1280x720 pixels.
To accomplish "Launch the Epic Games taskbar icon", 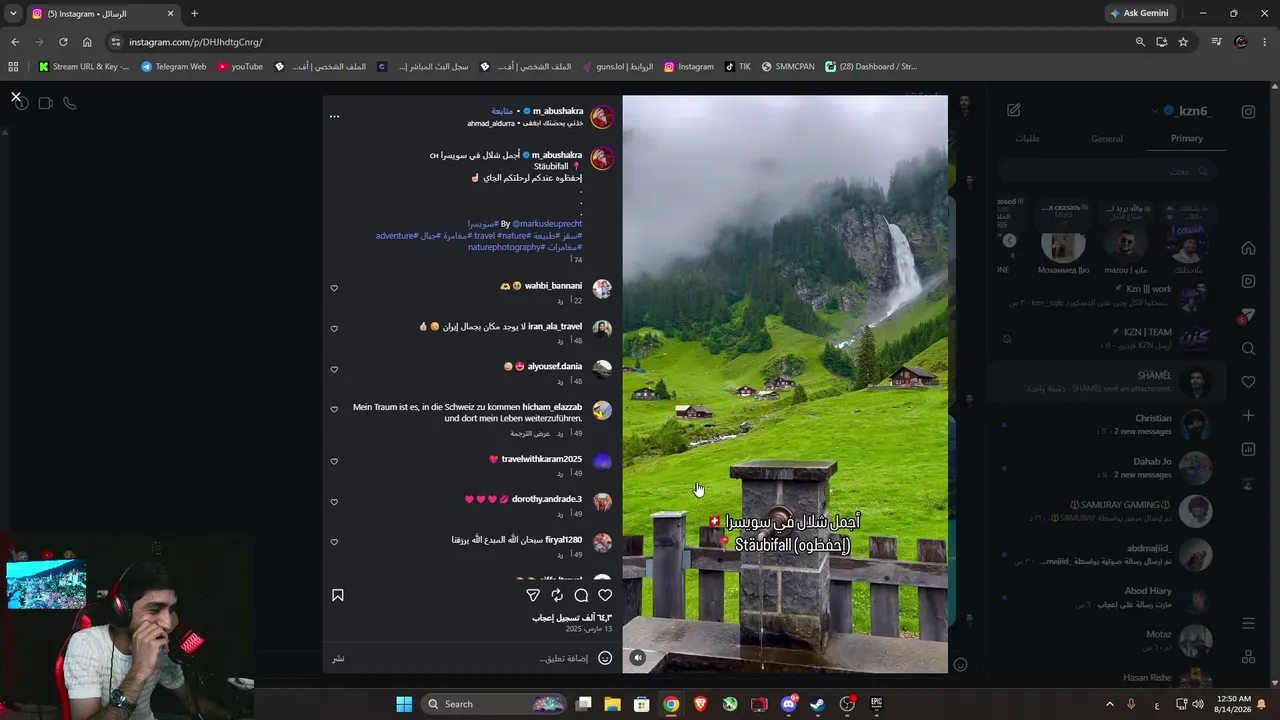I will click(x=876, y=704).
